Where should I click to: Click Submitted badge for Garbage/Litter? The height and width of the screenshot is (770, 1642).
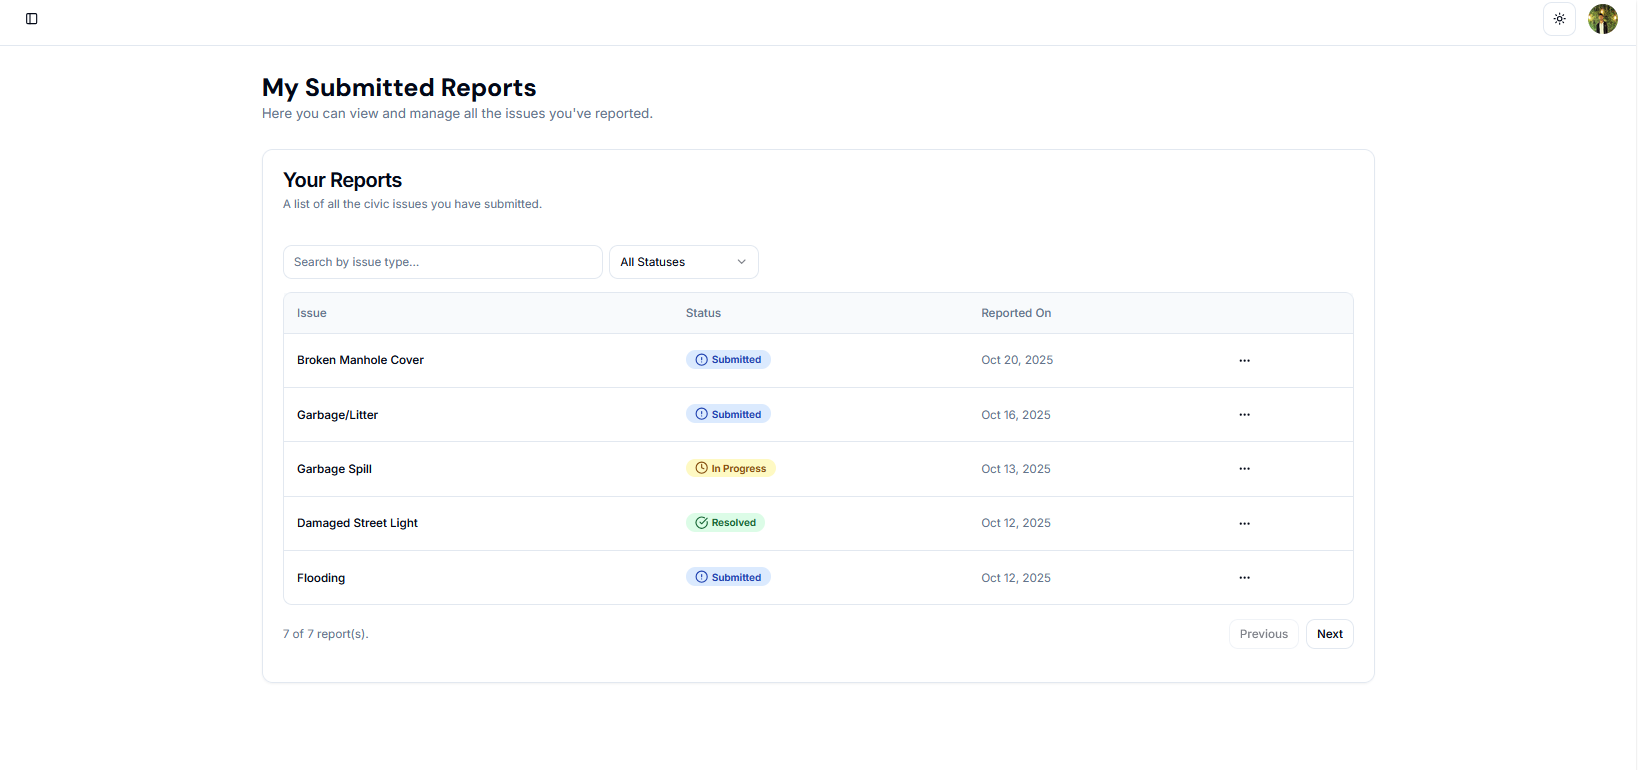728,414
